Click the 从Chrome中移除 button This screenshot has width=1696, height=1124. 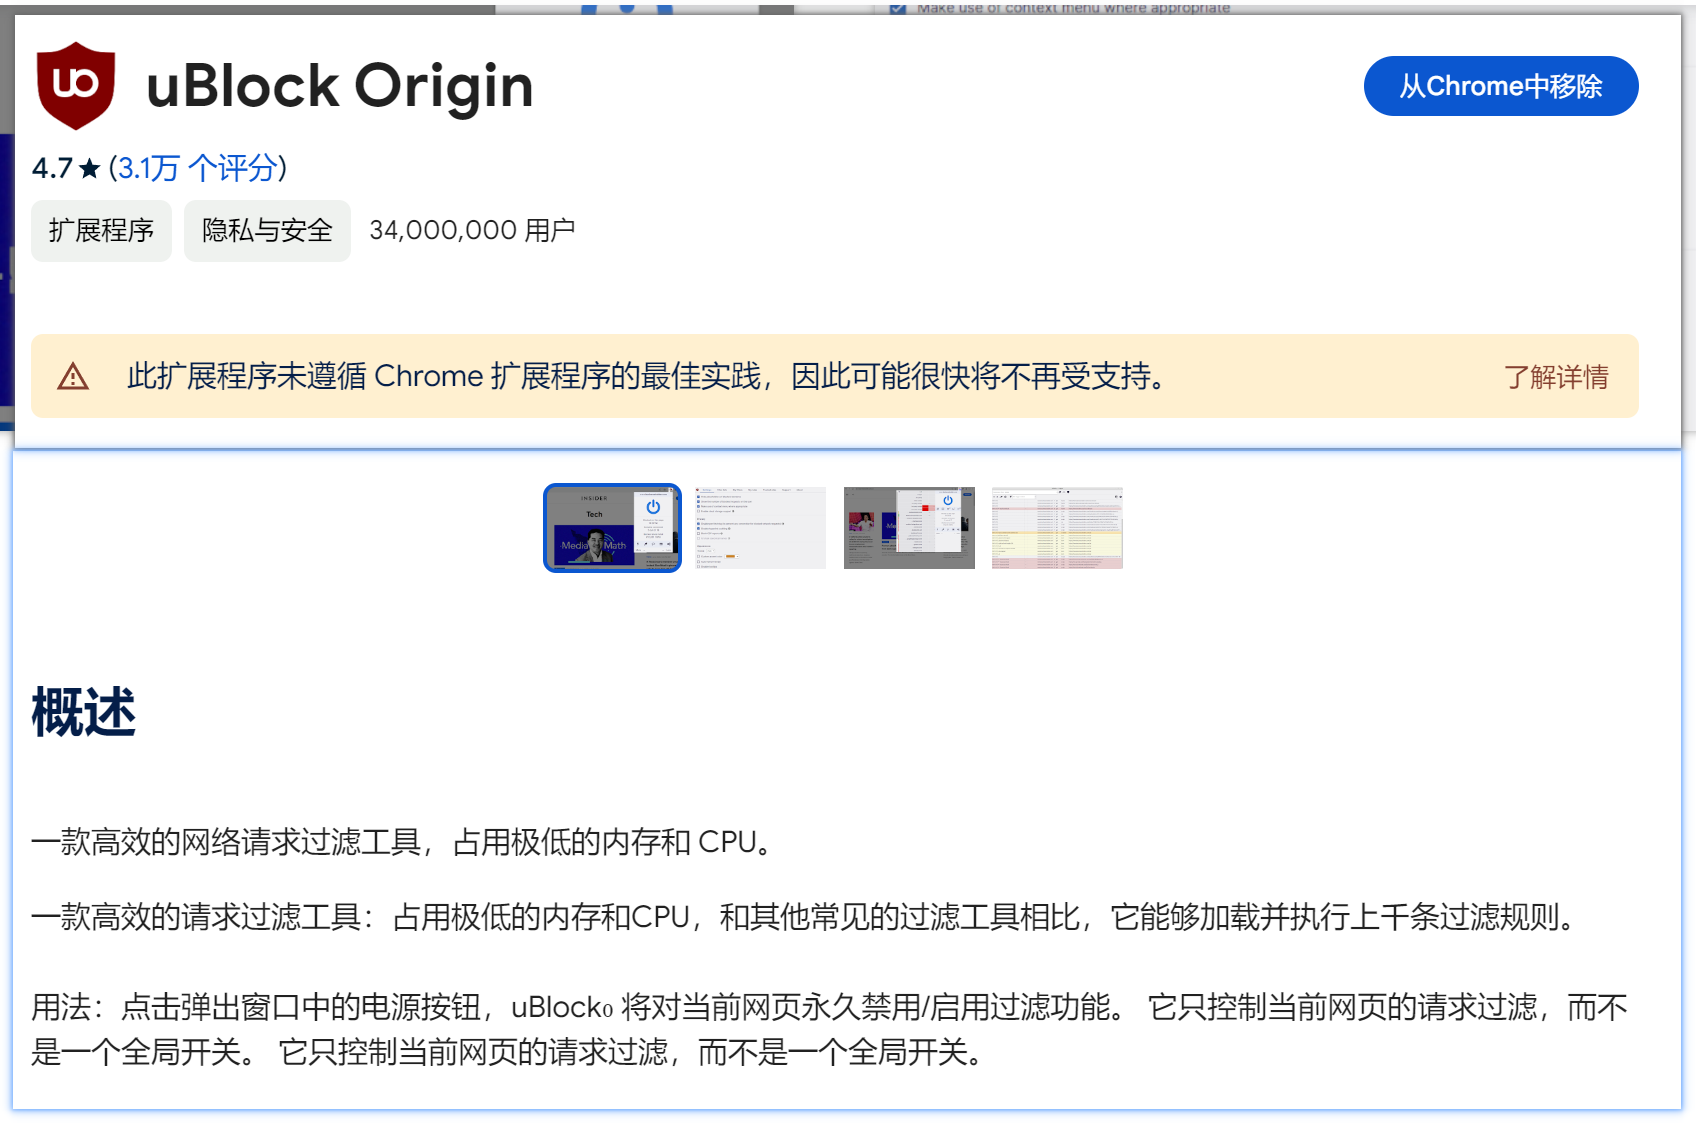point(1500,86)
